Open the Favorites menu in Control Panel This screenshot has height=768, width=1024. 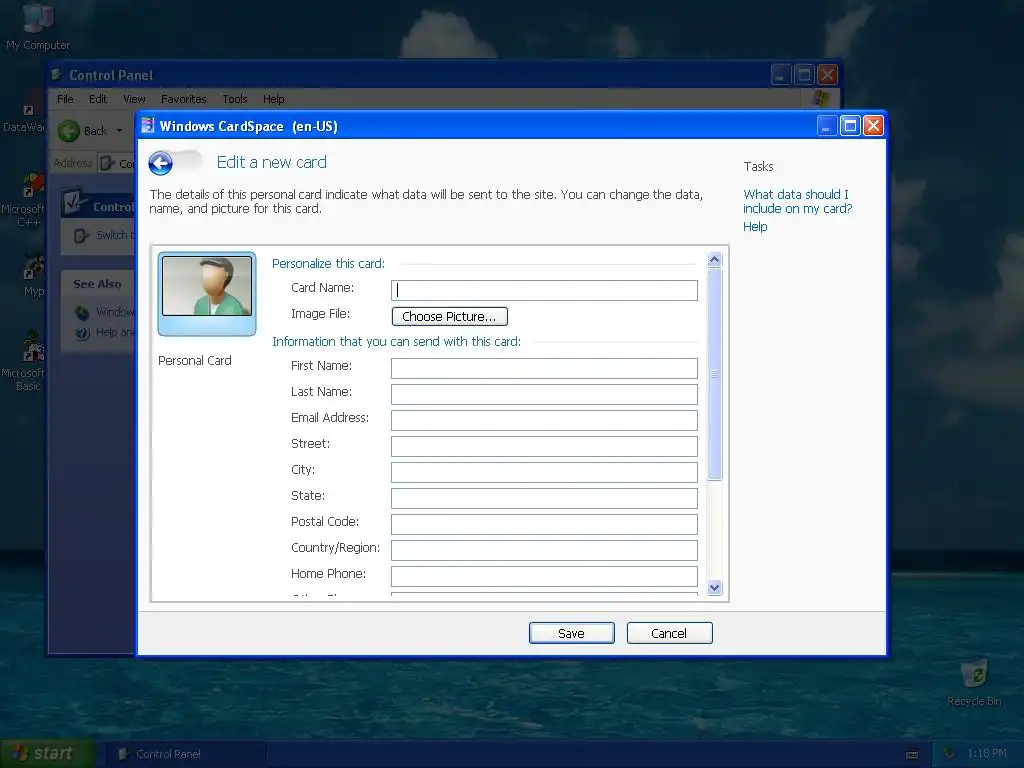tap(184, 99)
